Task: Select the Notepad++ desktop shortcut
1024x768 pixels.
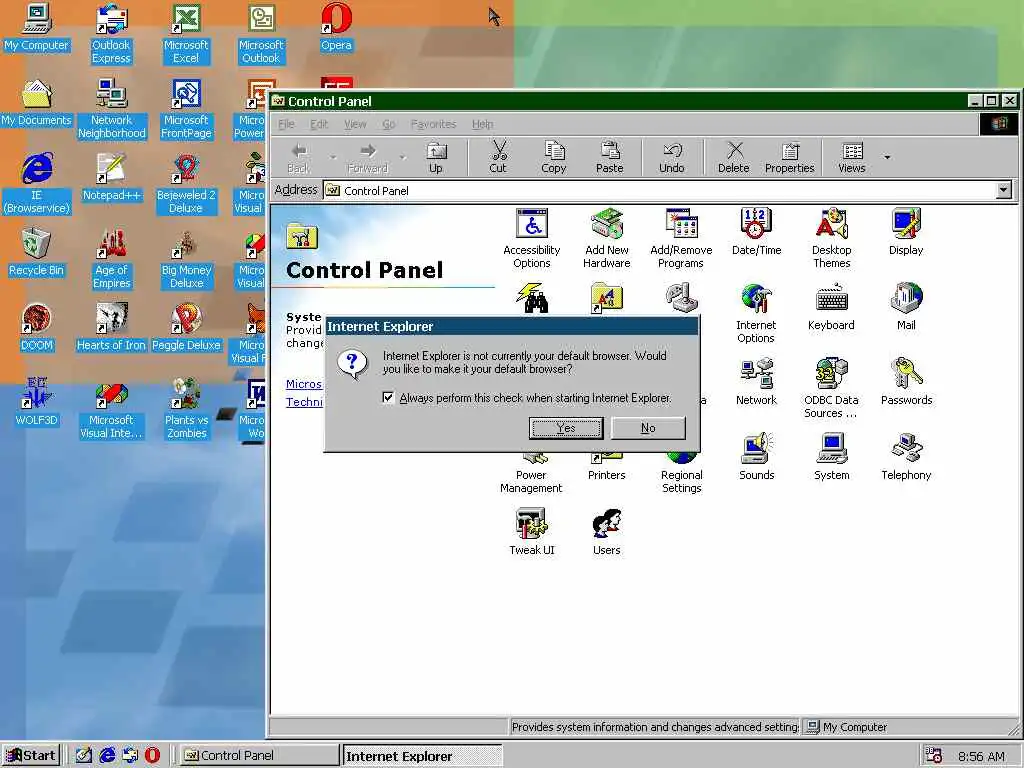Action: click(111, 178)
